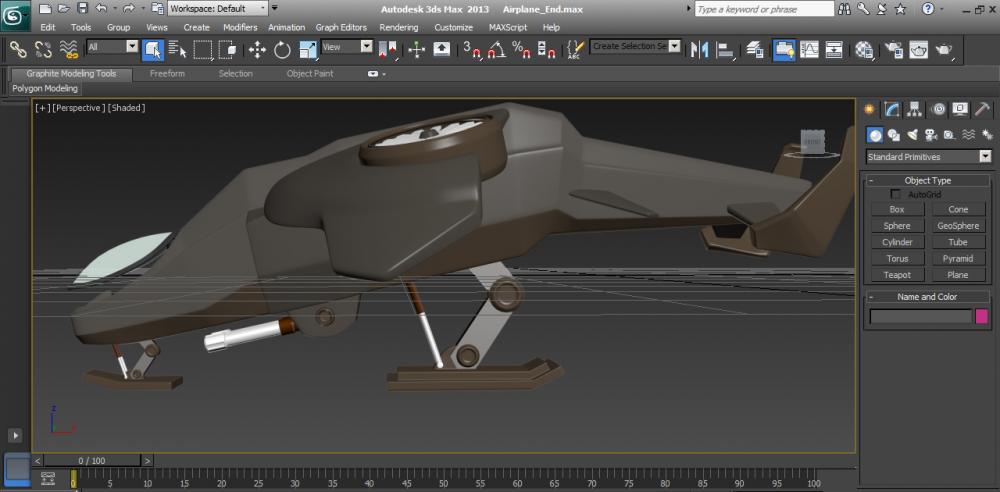This screenshot has height=492, width=1000.
Task: Click the Teapot primitive button
Action: point(897,275)
